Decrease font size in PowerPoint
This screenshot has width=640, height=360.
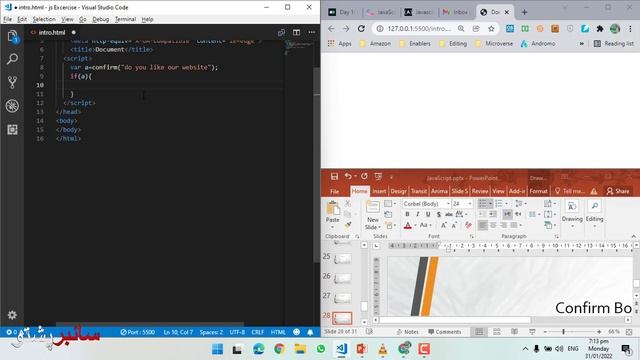pos(454,225)
